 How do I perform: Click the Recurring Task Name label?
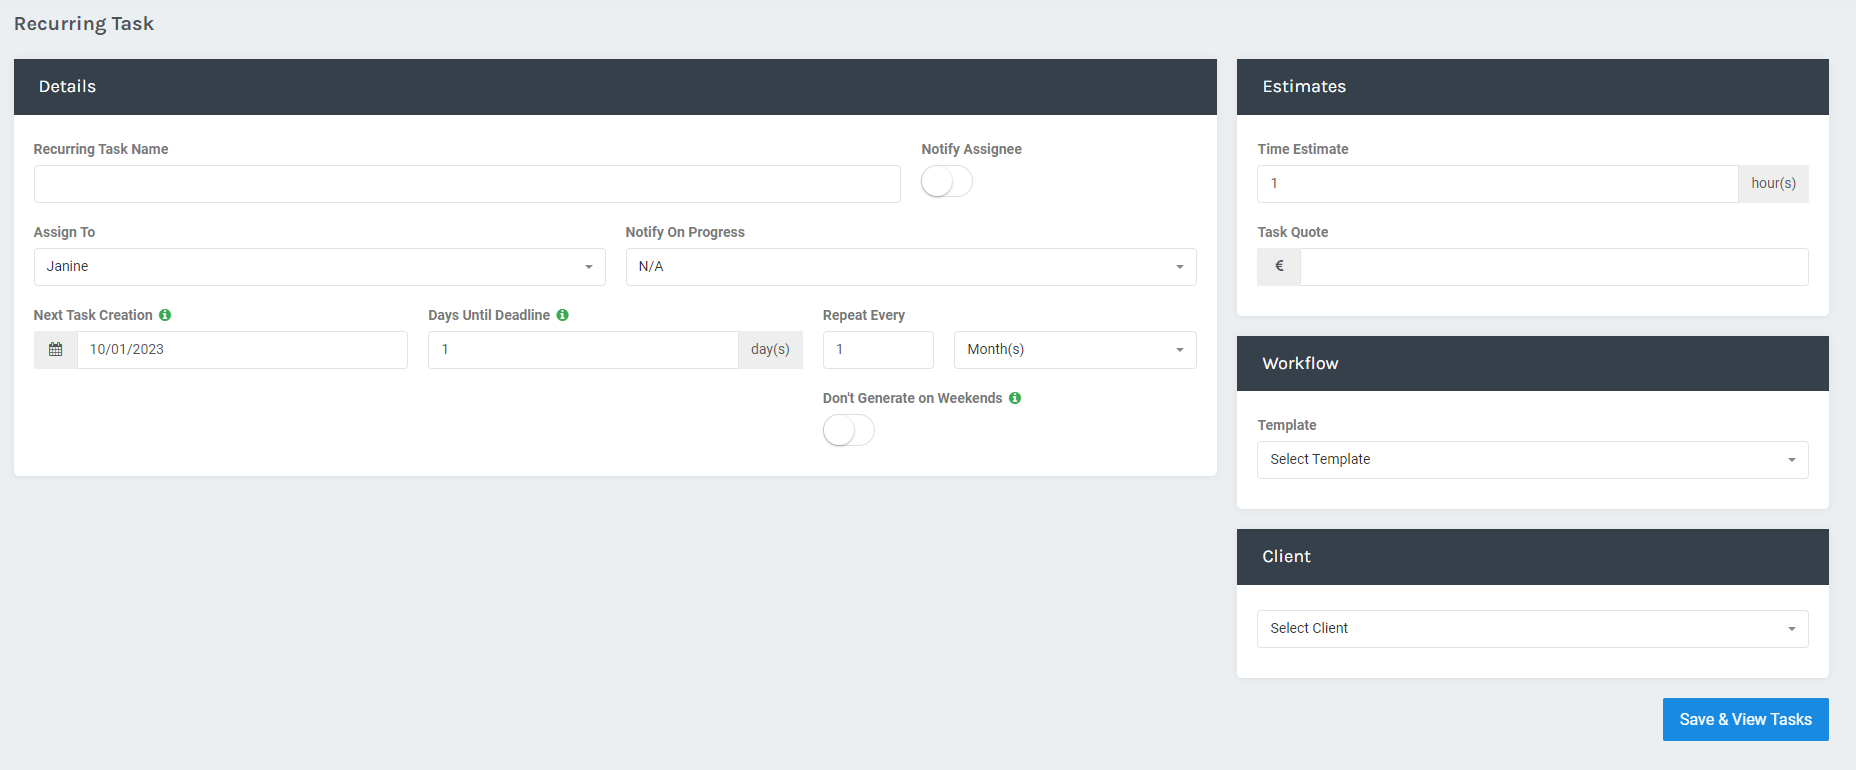click(101, 149)
